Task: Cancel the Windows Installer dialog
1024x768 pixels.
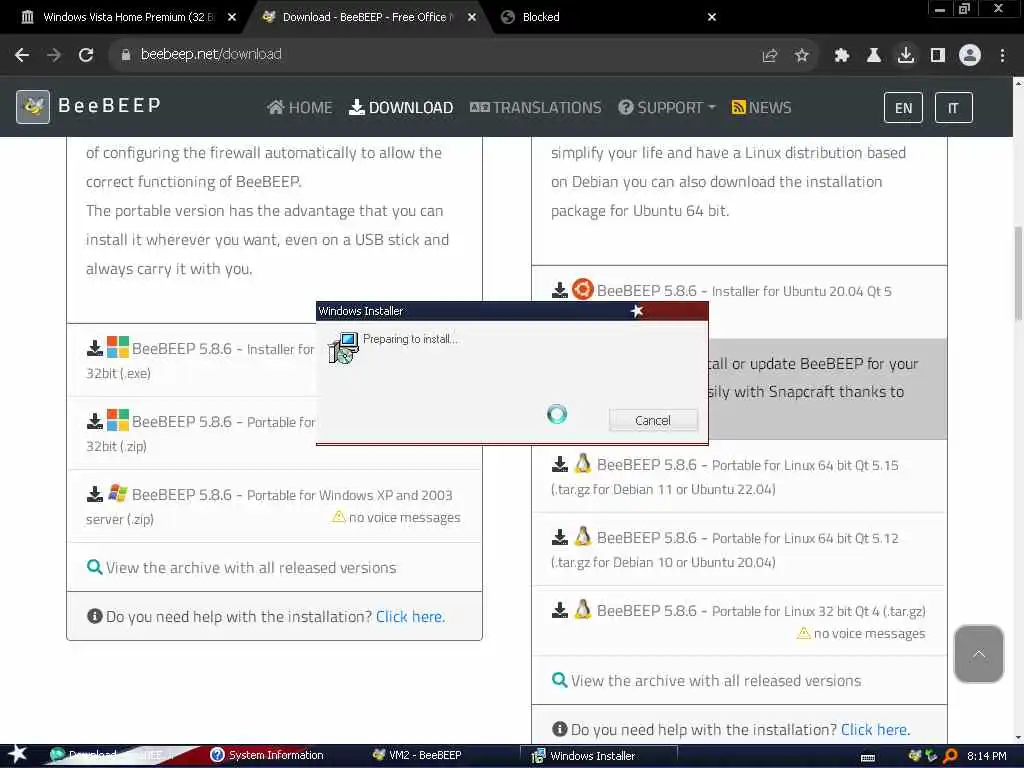Action: (x=653, y=420)
